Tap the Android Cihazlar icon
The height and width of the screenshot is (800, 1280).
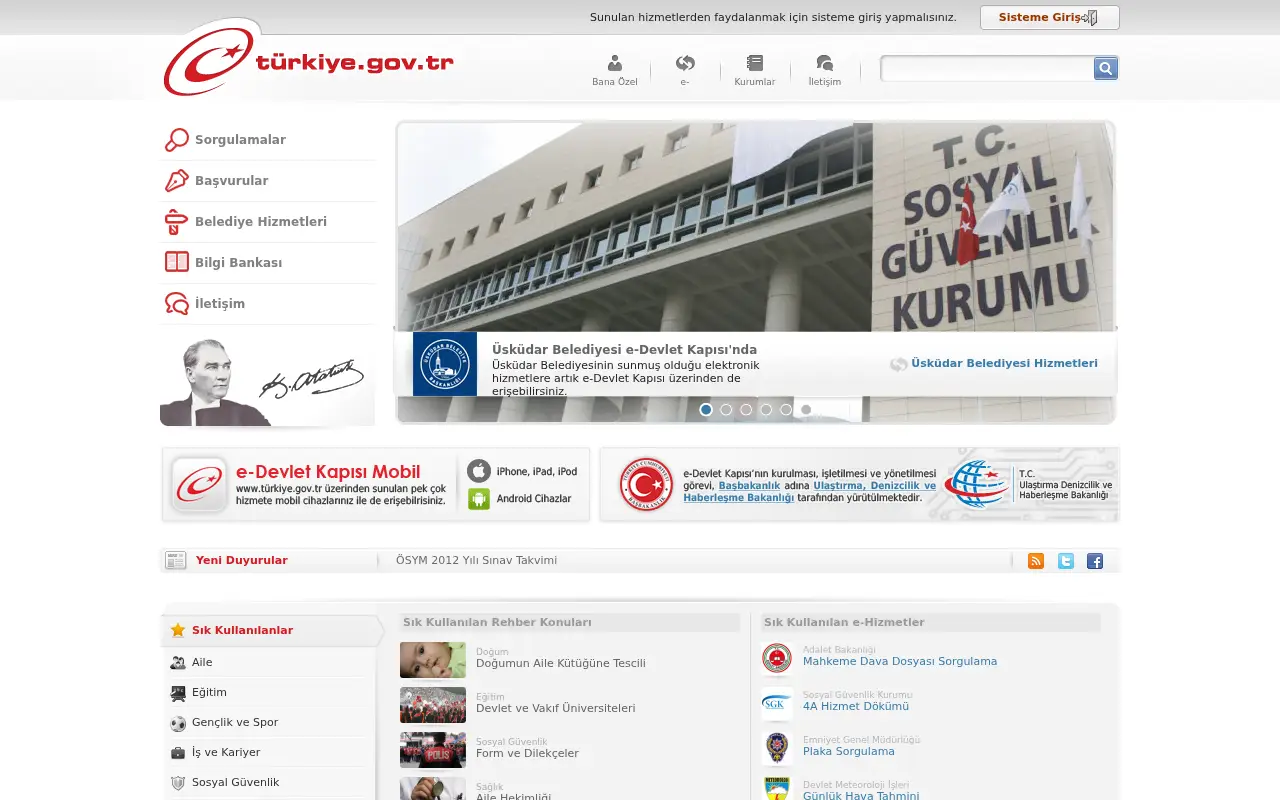pyautogui.click(x=479, y=498)
